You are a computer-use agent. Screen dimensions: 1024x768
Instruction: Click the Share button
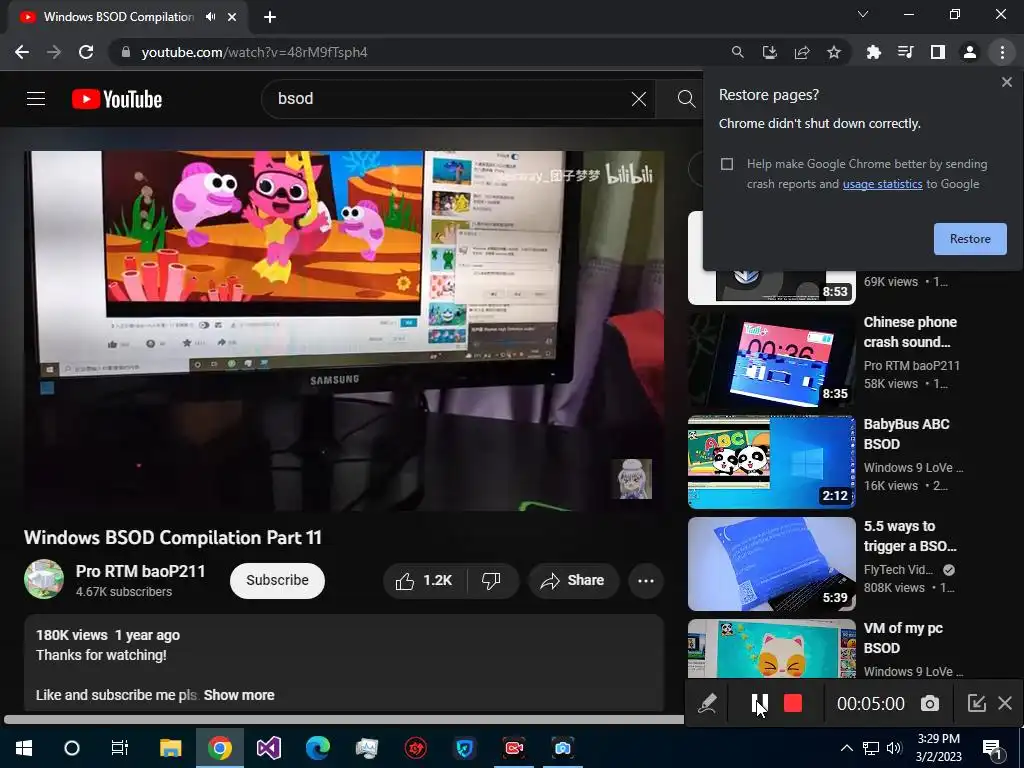click(x=573, y=581)
